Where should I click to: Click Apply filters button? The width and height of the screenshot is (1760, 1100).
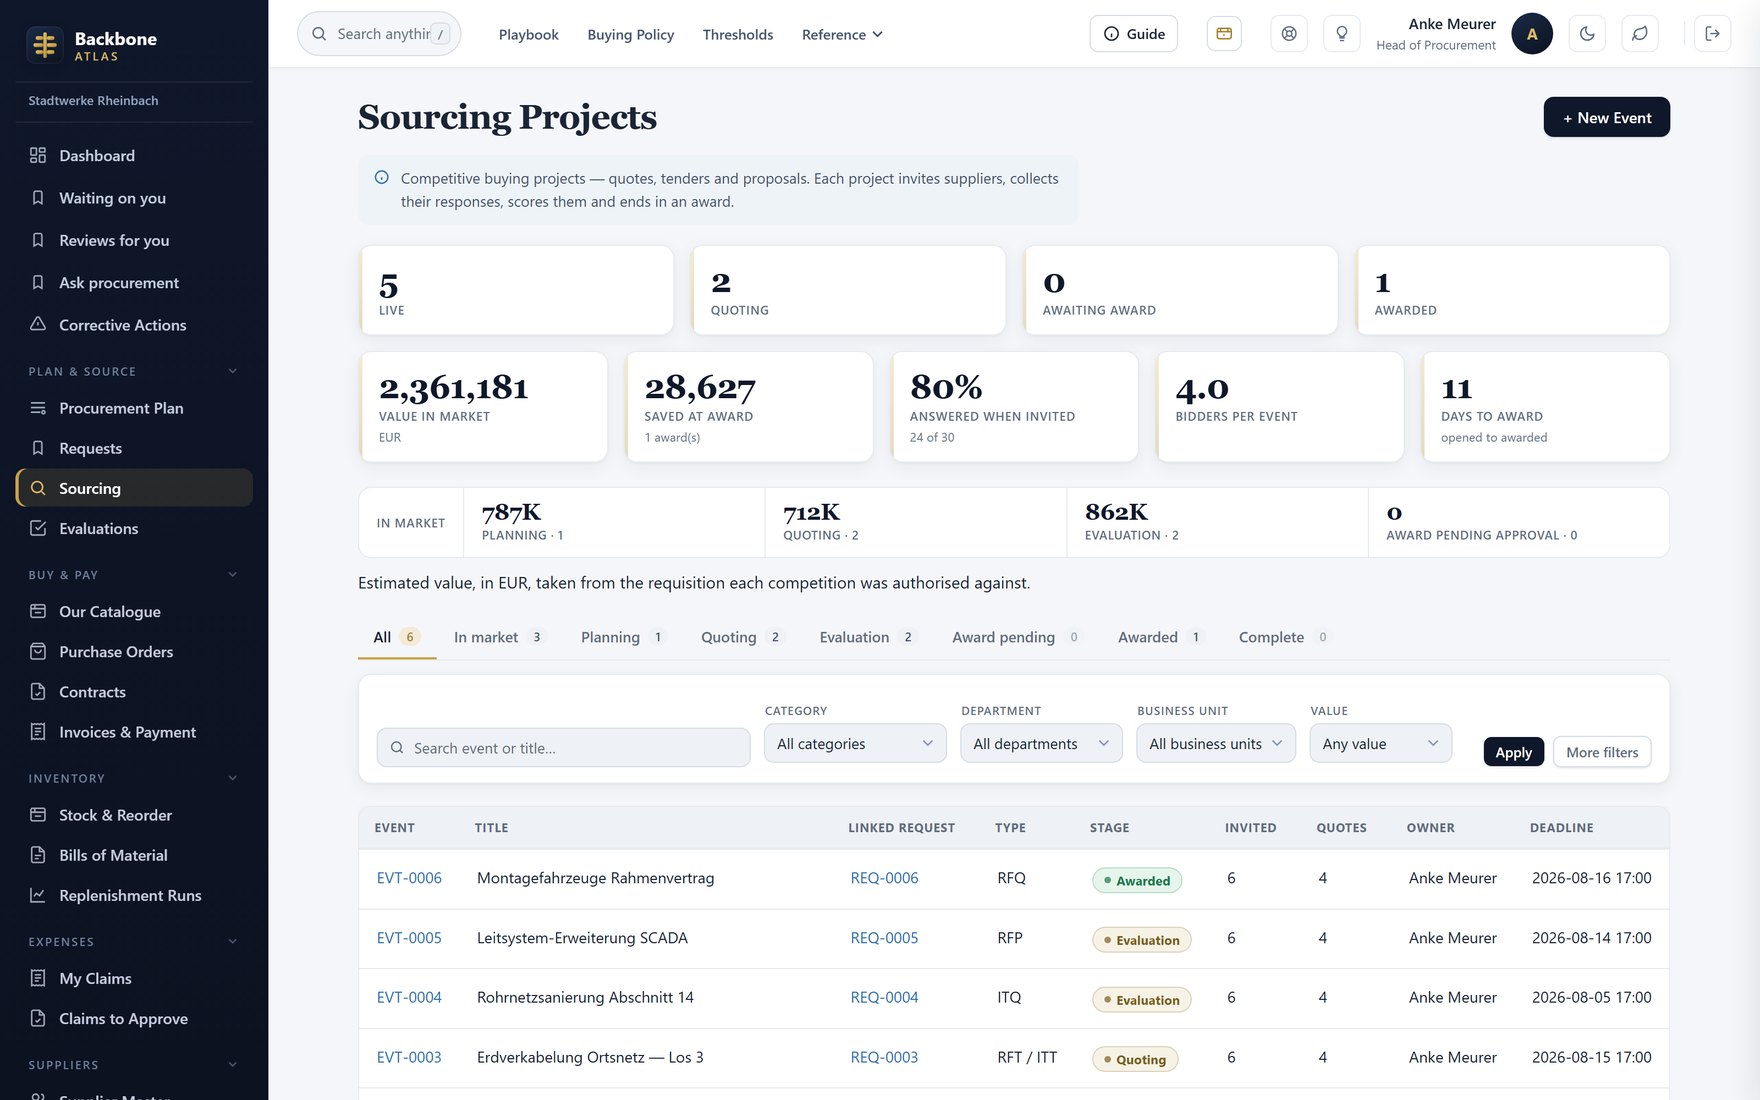click(1514, 752)
